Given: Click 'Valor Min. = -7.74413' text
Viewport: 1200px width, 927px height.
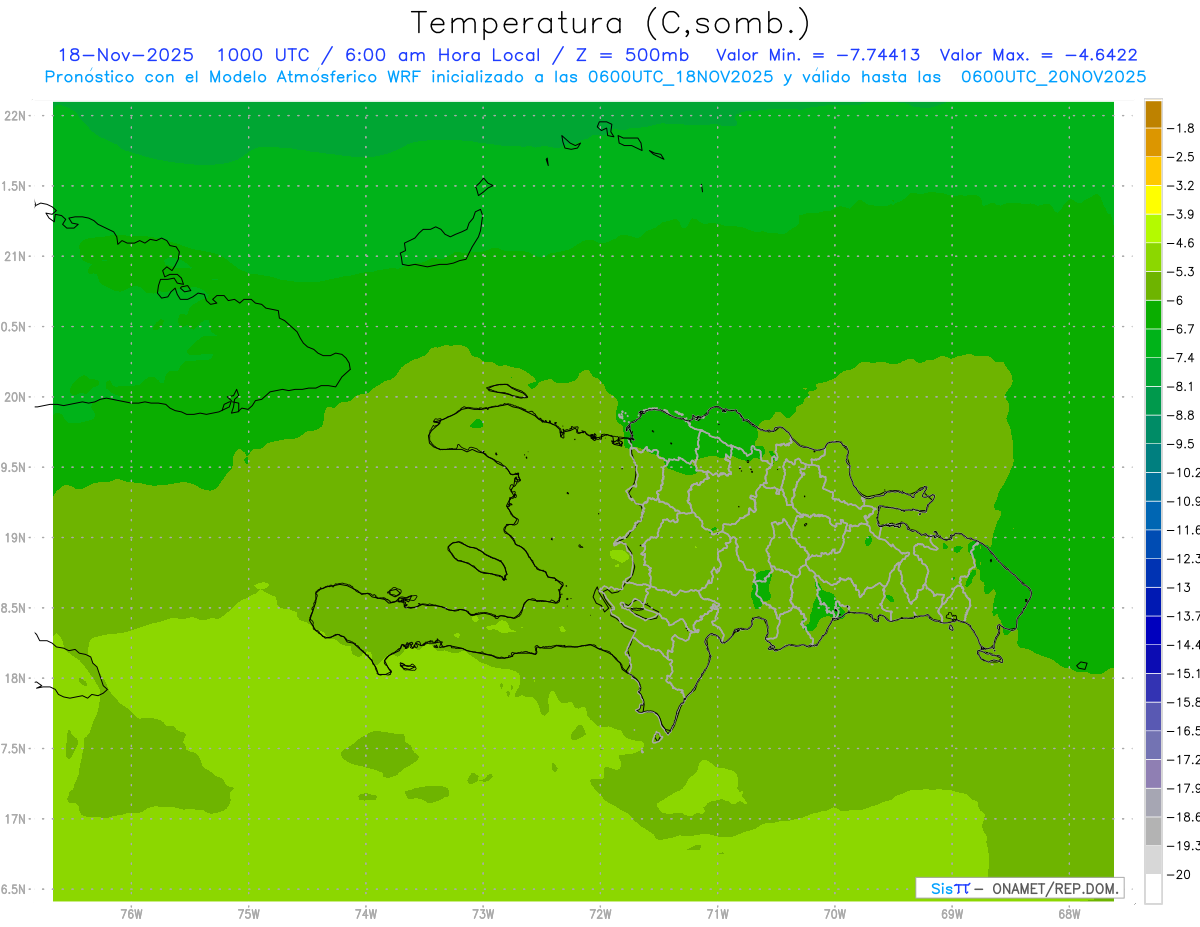Looking at the screenshot, I should tap(818, 55).
